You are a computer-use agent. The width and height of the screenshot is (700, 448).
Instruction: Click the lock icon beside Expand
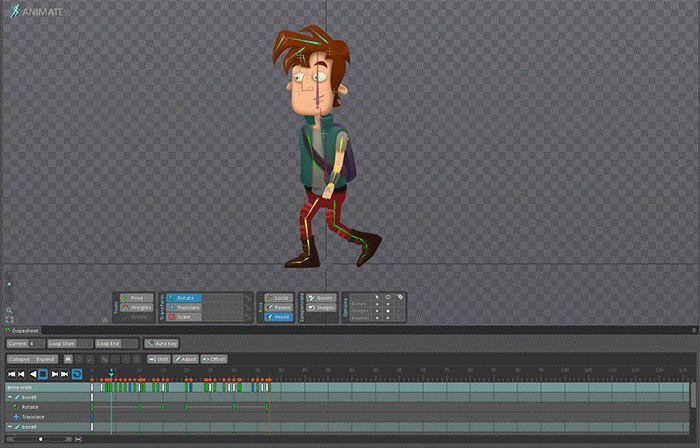(x=68, y=359)
